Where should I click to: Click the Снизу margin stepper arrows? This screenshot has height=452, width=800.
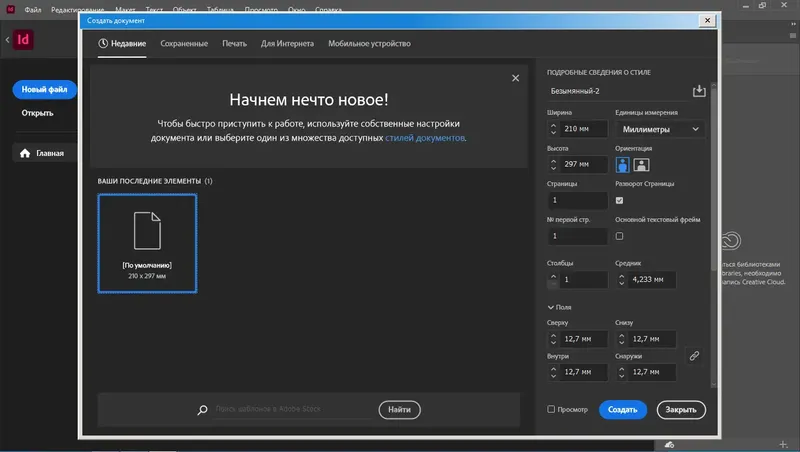pos(621,339)
